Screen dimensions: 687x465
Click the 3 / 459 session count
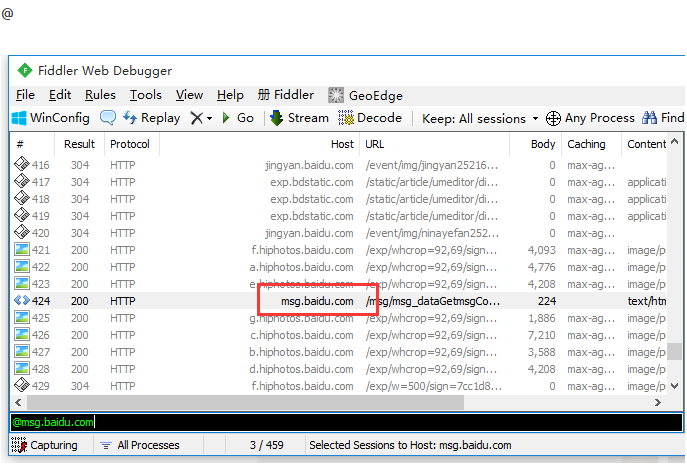tap(266, 445)
